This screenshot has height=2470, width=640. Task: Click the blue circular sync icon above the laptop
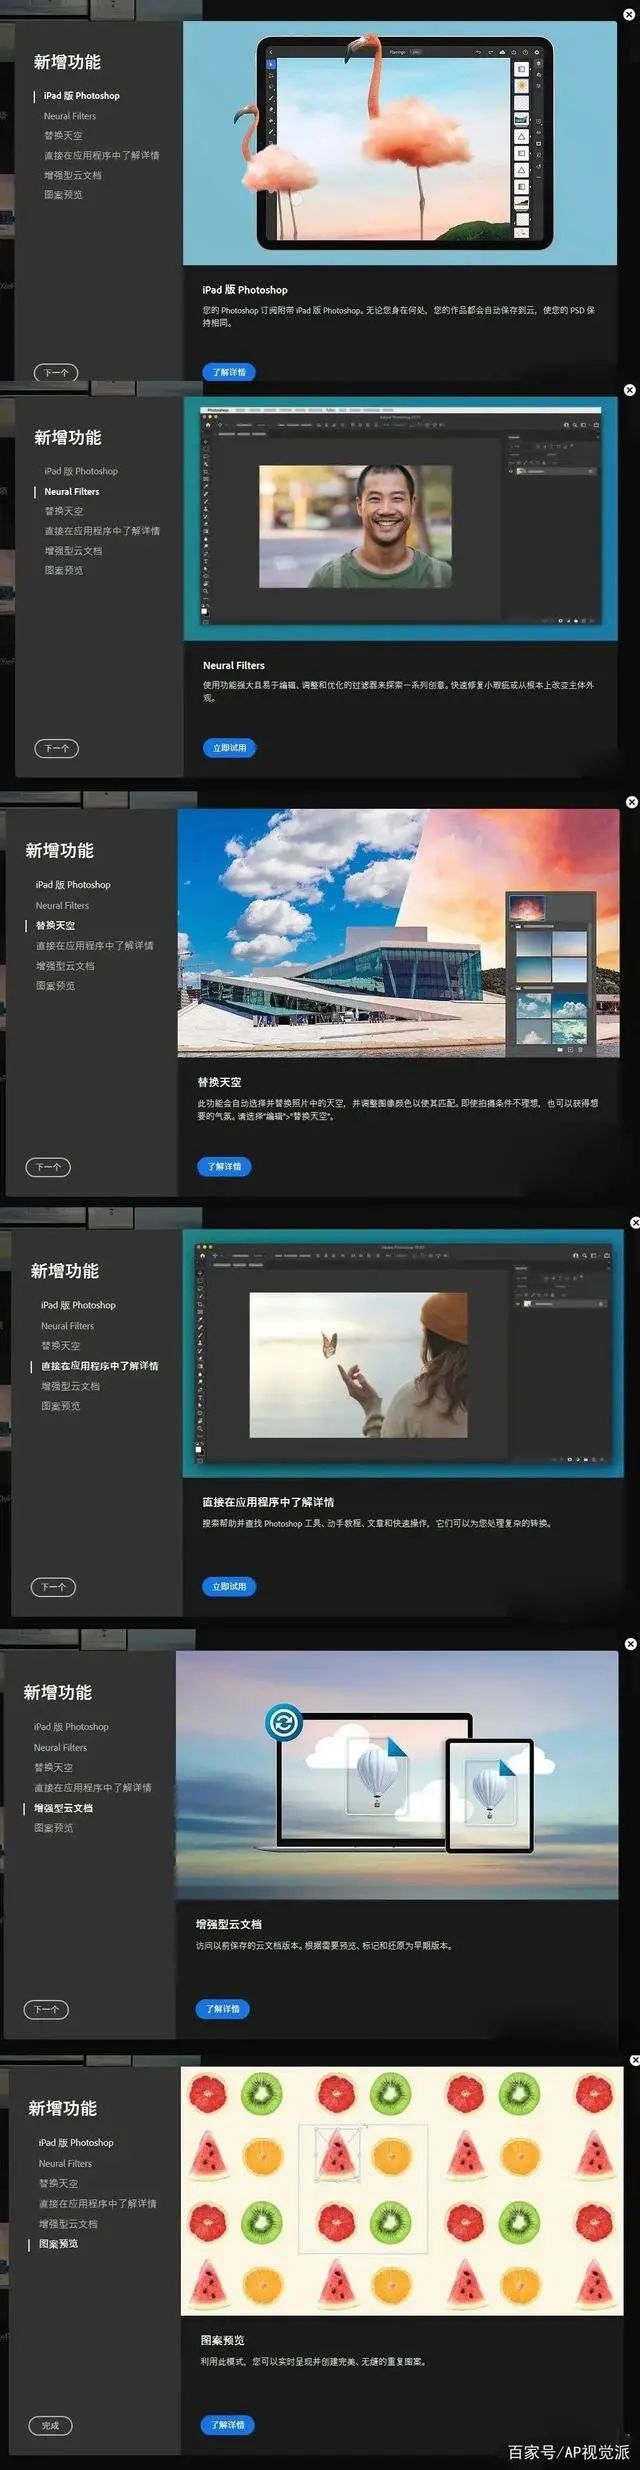click(284, 1722)
